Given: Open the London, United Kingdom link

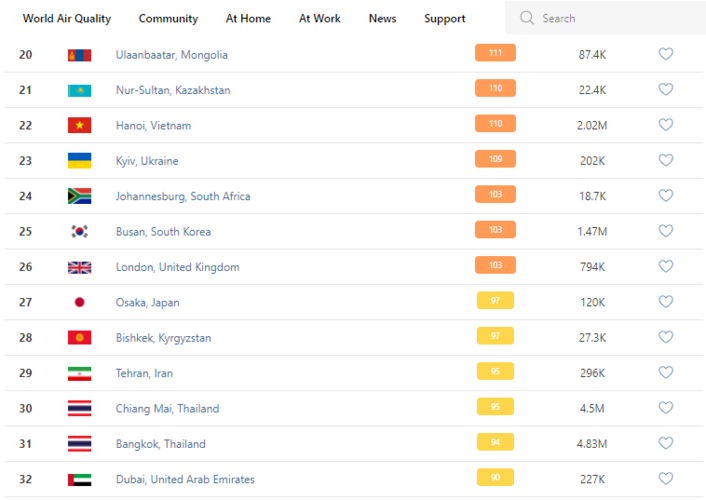Looking at the screenshot, I should tap(177, 267).
